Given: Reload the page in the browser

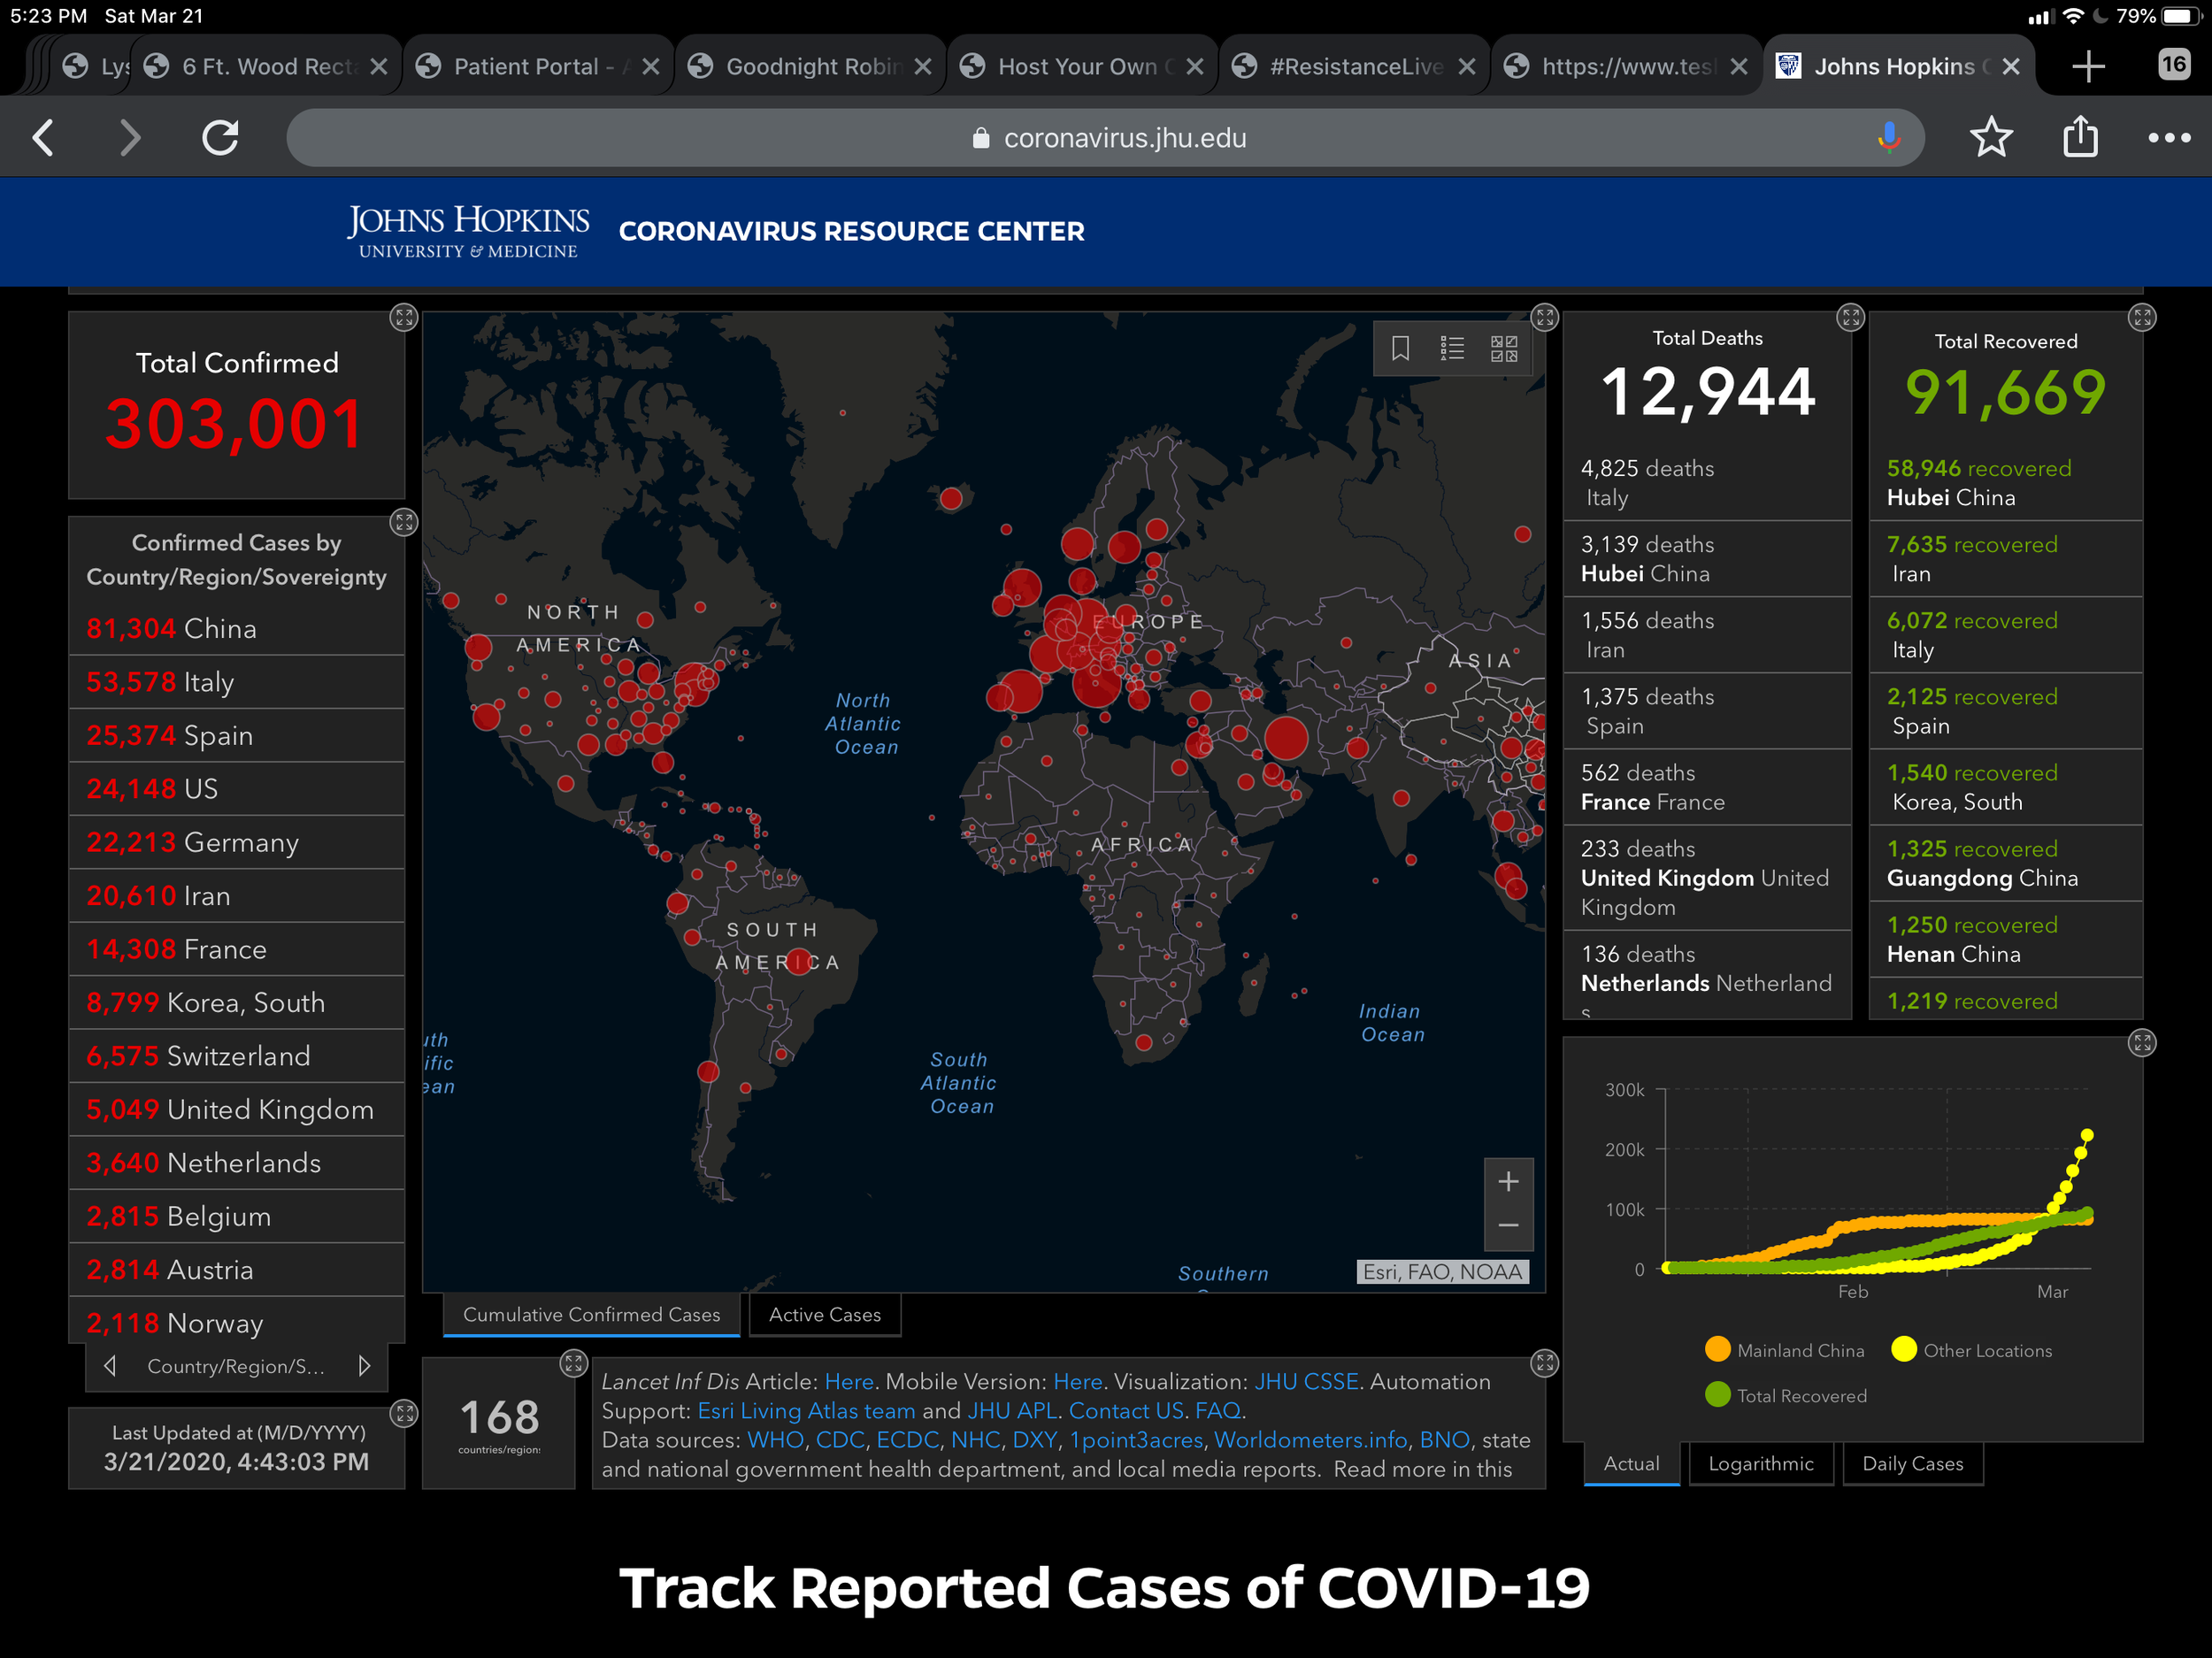Looking at the screenshot, I should 220,138.
